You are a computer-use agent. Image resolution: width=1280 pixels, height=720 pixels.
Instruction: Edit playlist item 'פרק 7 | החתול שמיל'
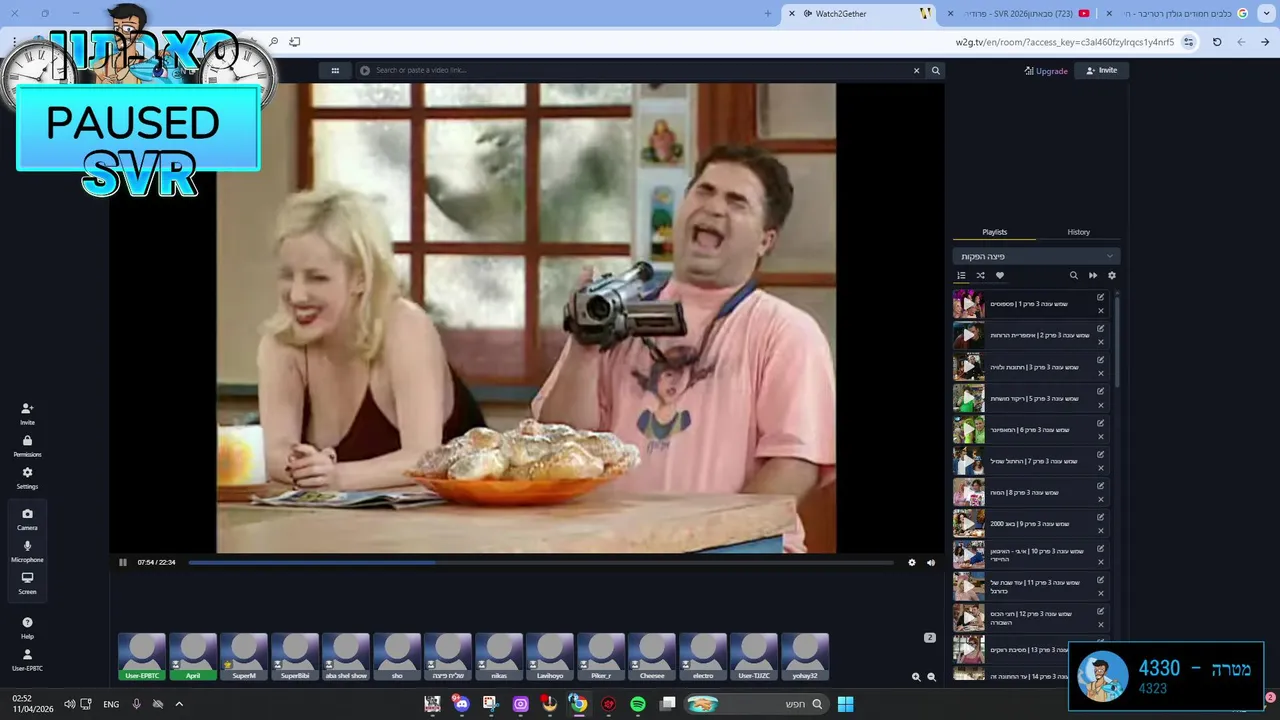(1101, 454)
